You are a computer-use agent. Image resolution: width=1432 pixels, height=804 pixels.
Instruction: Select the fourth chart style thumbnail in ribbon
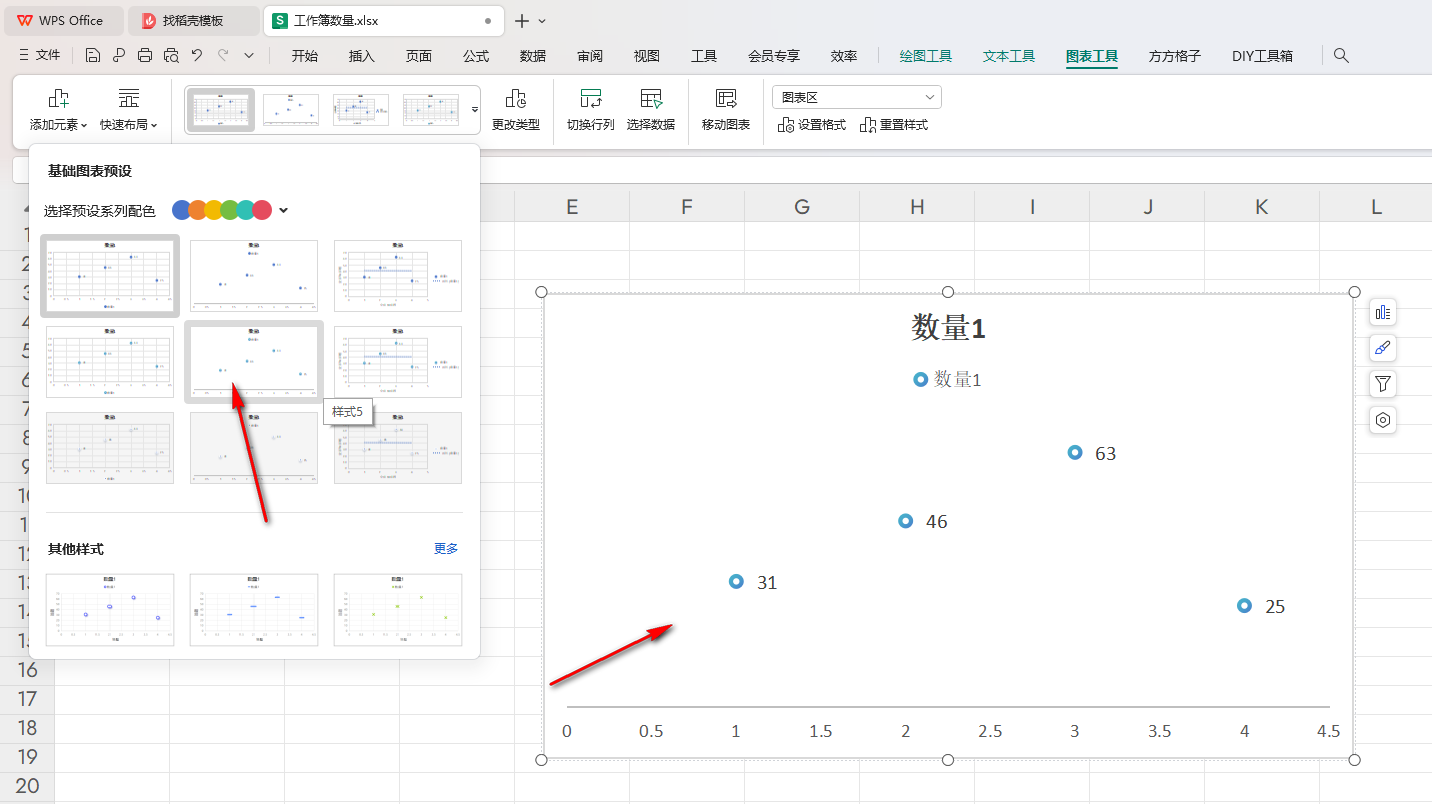[x=431, y=110]
